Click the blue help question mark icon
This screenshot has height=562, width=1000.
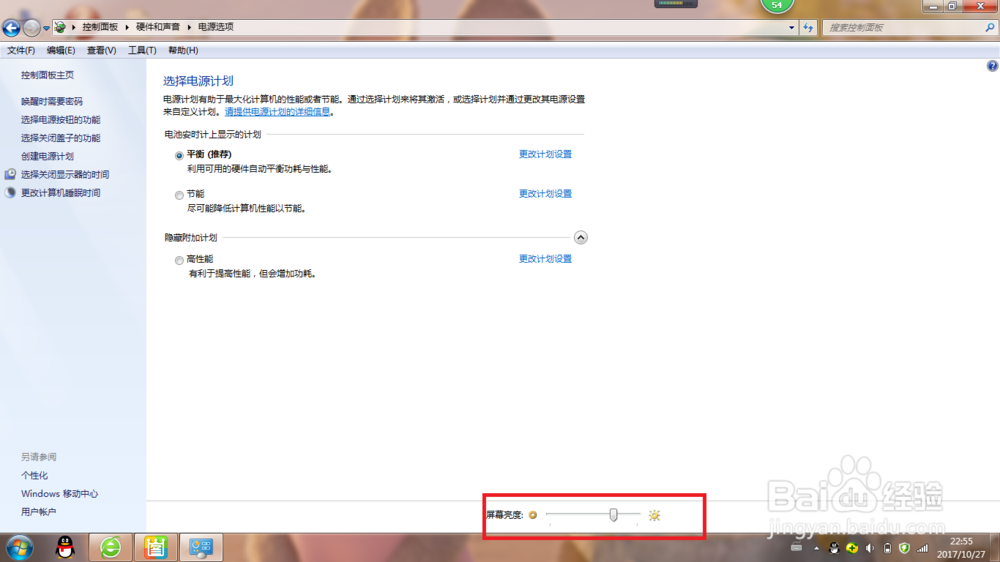coord(992,66)
